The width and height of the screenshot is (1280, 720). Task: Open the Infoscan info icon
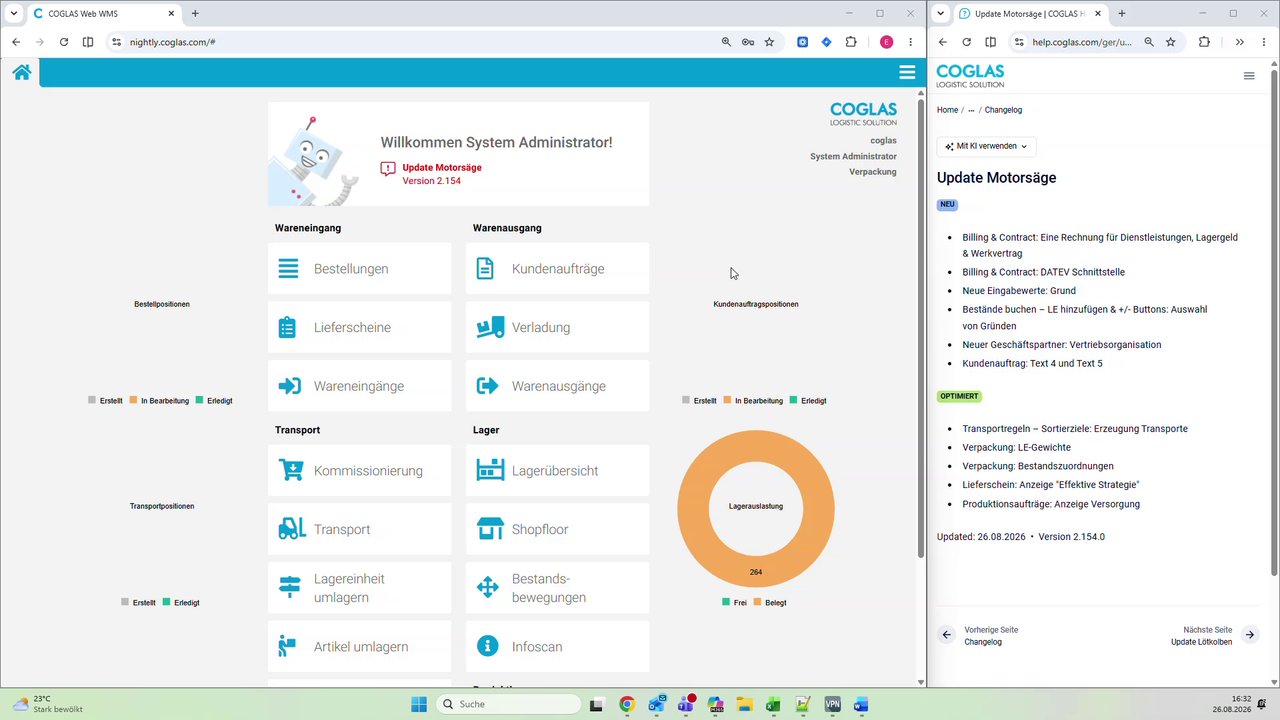click(x=488, y=646)
